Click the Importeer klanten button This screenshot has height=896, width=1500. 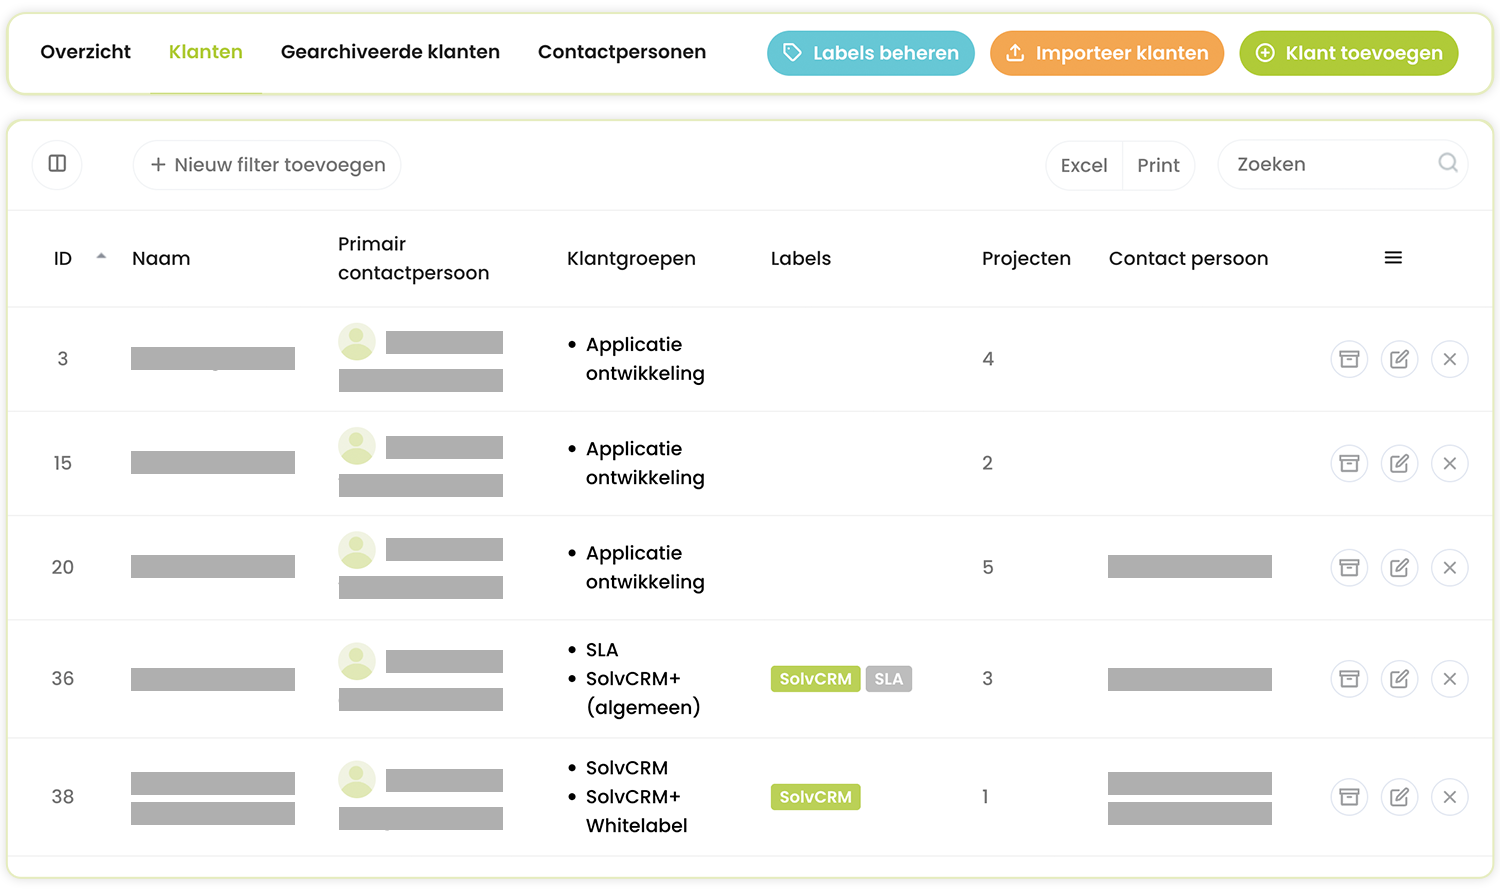point(1106,53)
